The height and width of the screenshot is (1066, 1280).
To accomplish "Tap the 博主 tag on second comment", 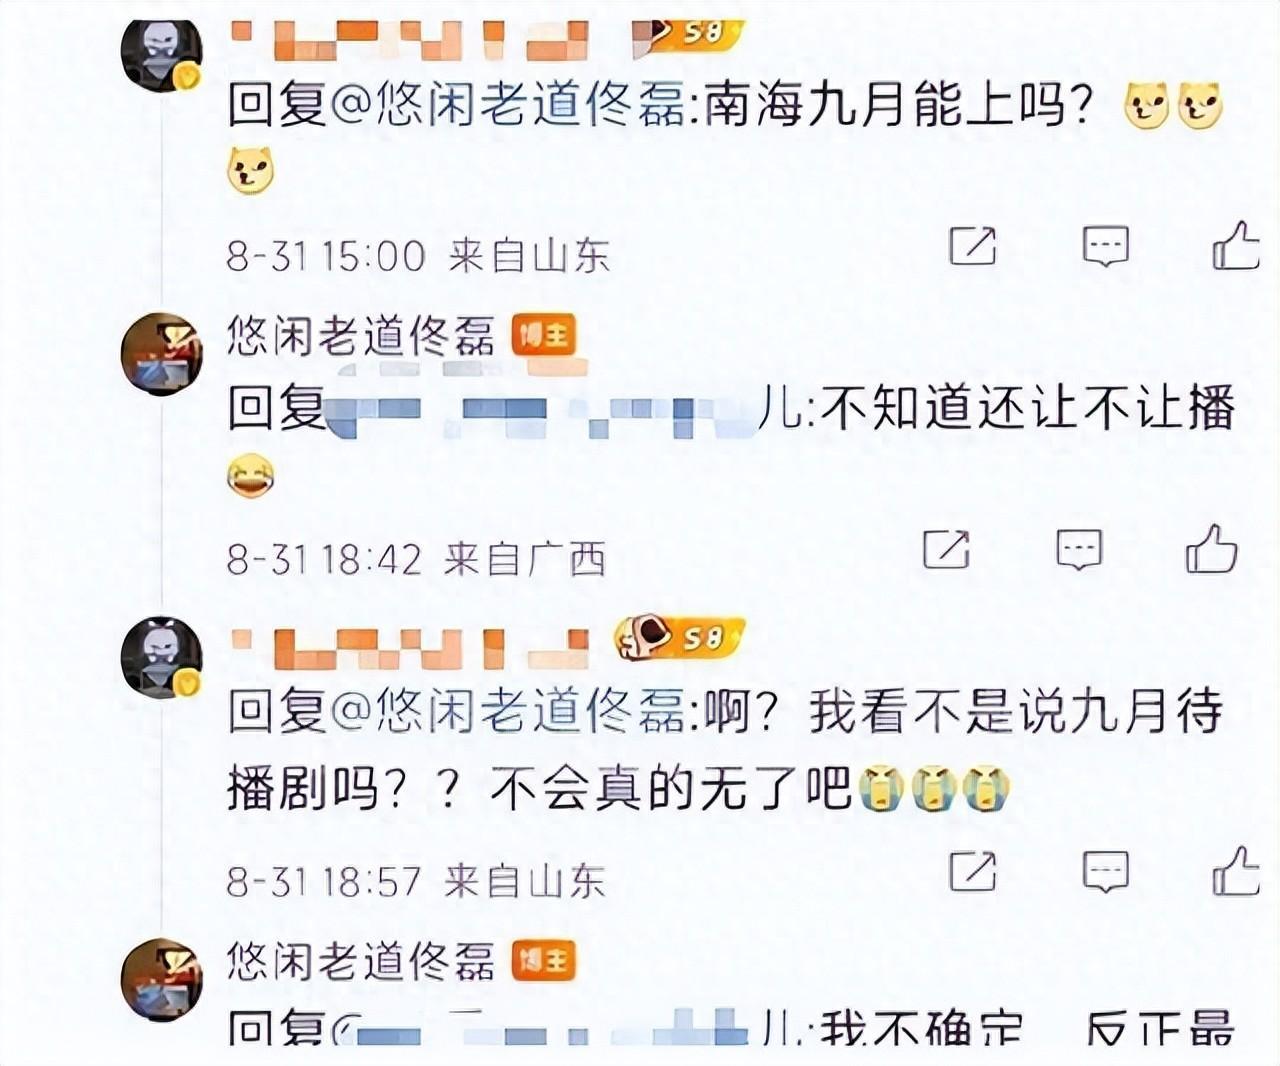I will 544,336.
